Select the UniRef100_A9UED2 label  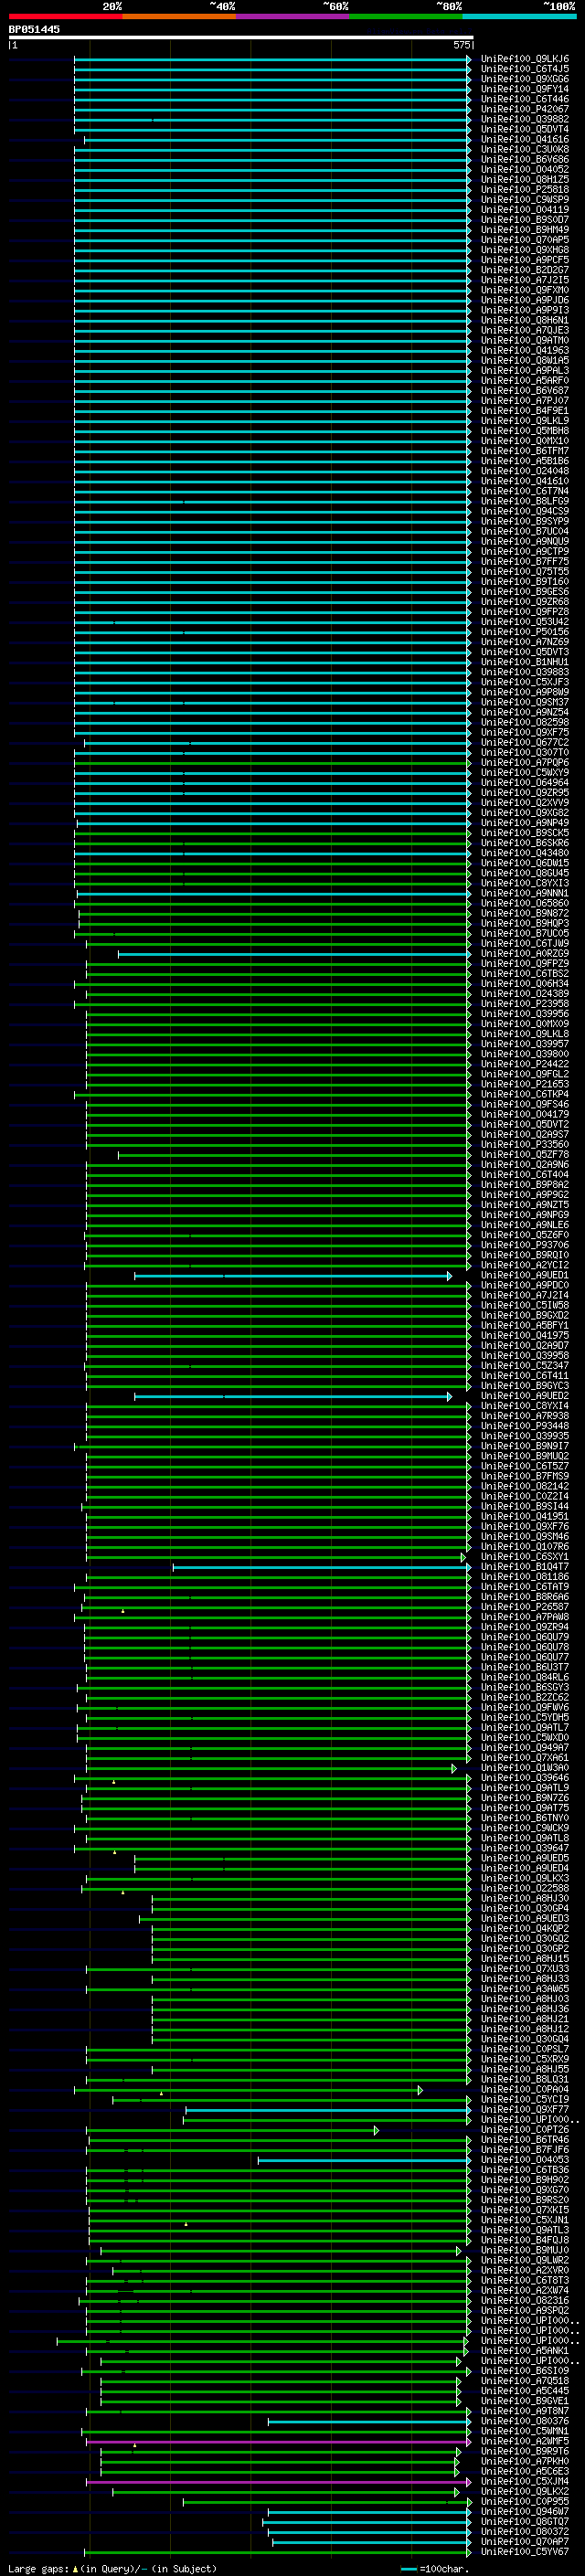click(525, 1395)
